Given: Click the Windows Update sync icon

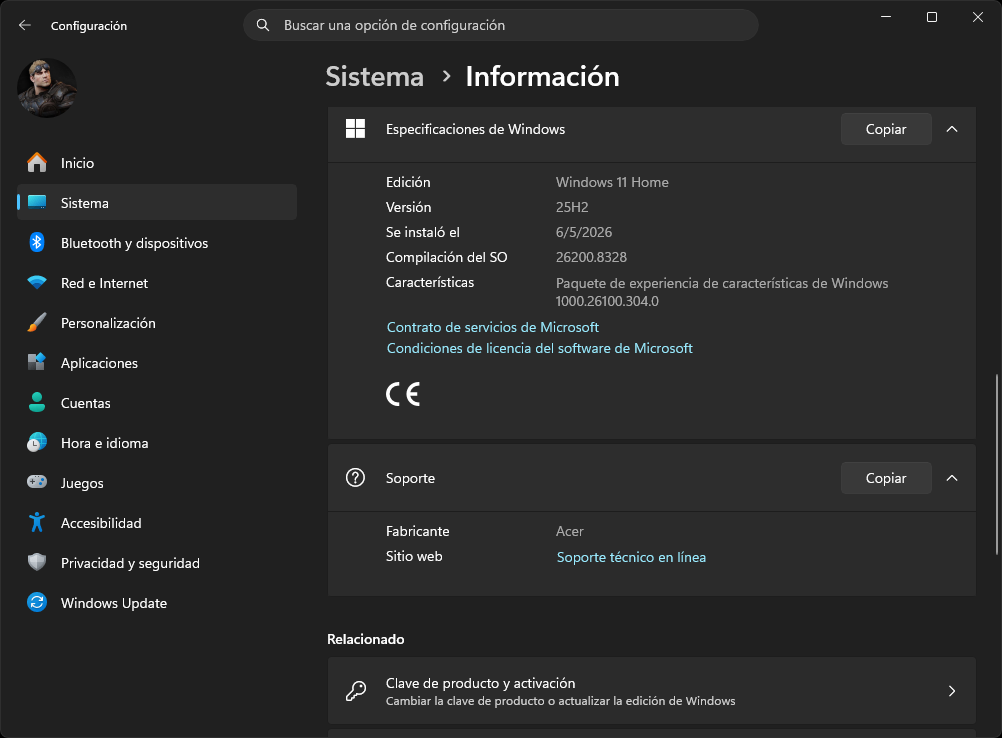Looking at the screenshot, I should (x=37, y=603).
